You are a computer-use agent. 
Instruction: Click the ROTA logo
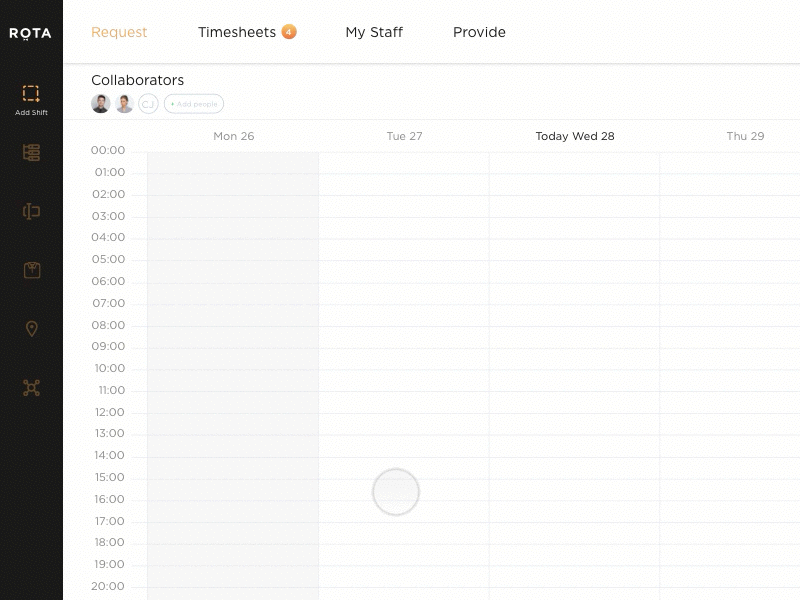coord(31,32)
